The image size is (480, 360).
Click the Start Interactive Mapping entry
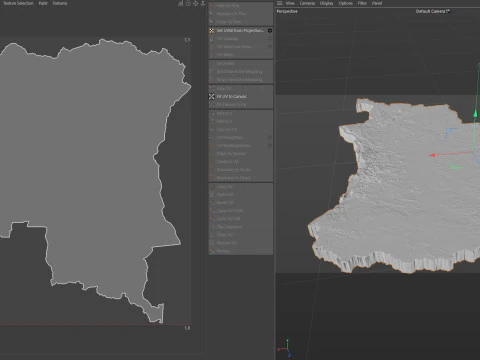(240, 72)
